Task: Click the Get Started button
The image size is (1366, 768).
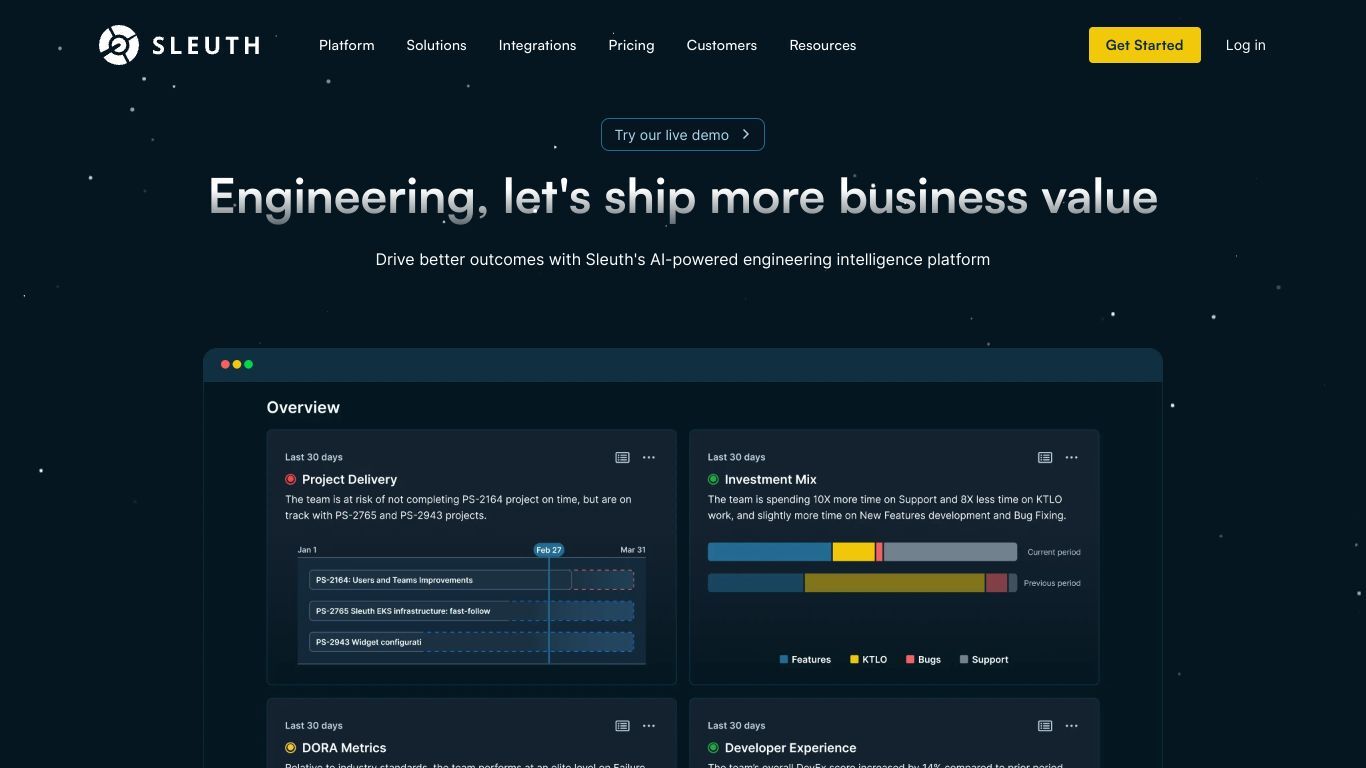Action: (1144, 45)
